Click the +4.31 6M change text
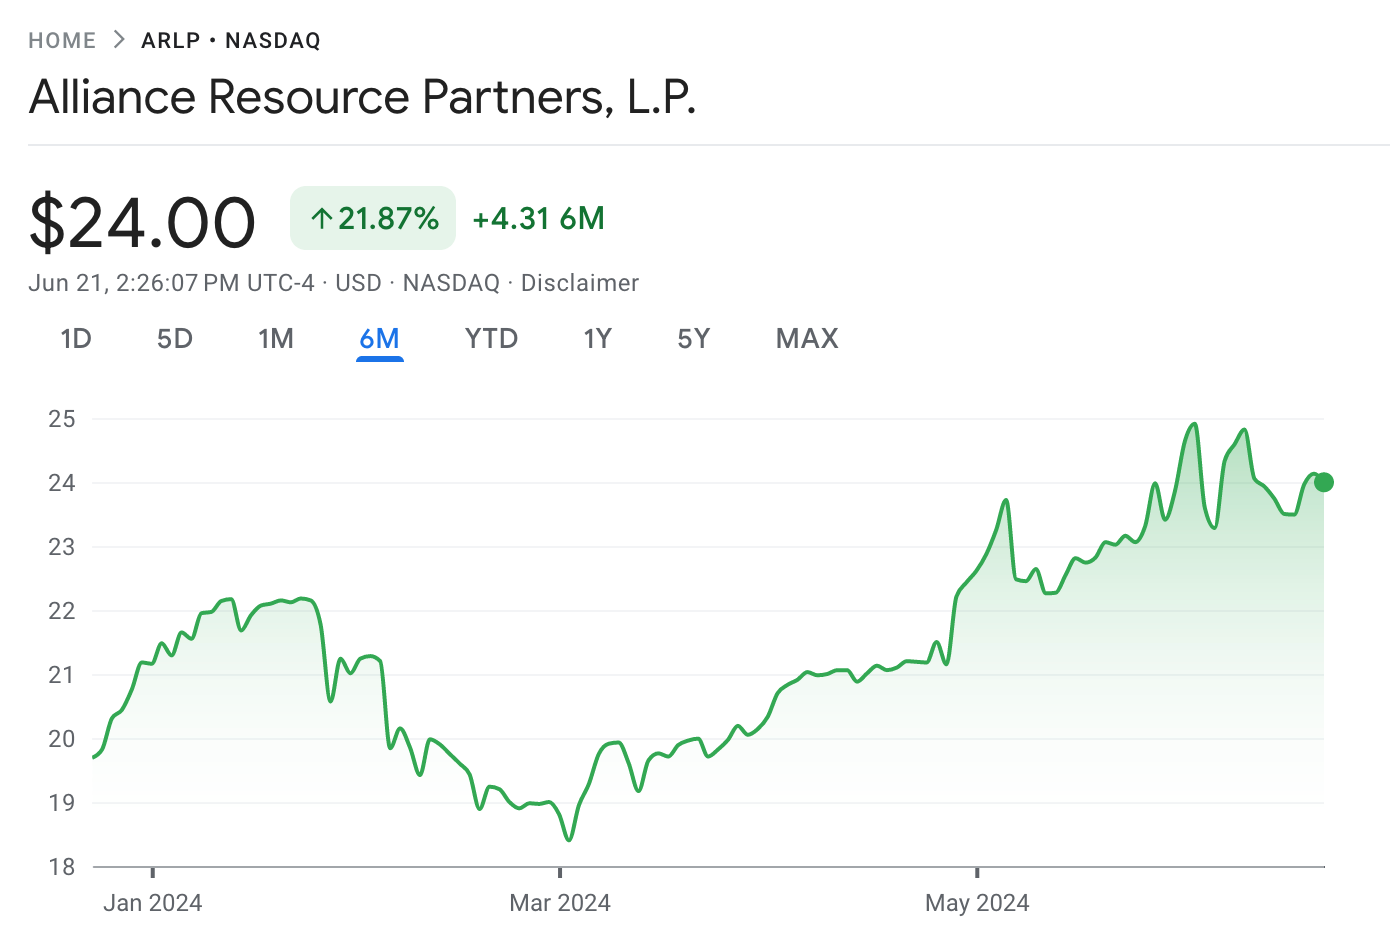 (x=539, y=218)
